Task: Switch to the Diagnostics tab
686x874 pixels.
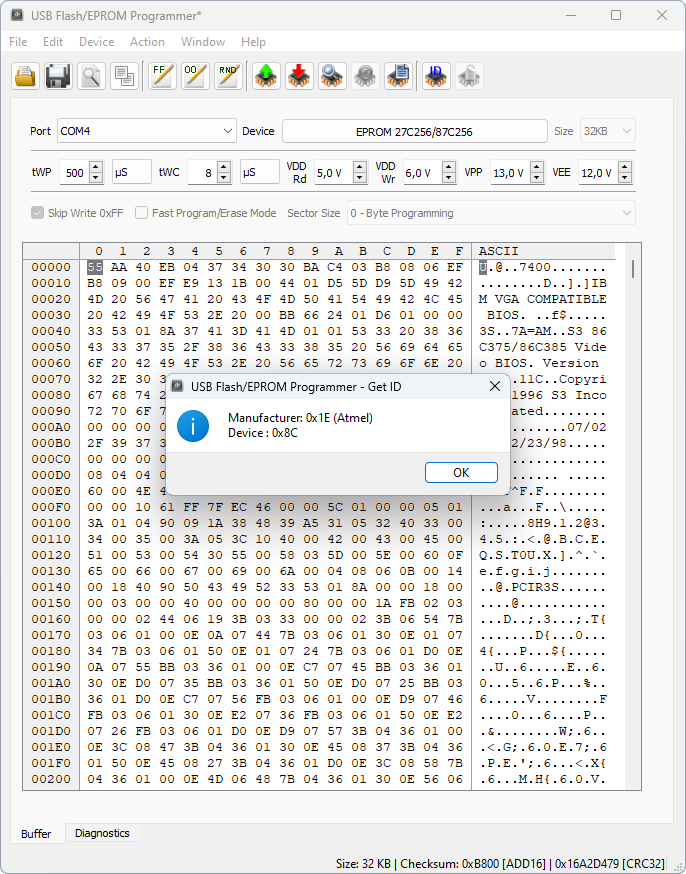Action: [x=102, y=833]
